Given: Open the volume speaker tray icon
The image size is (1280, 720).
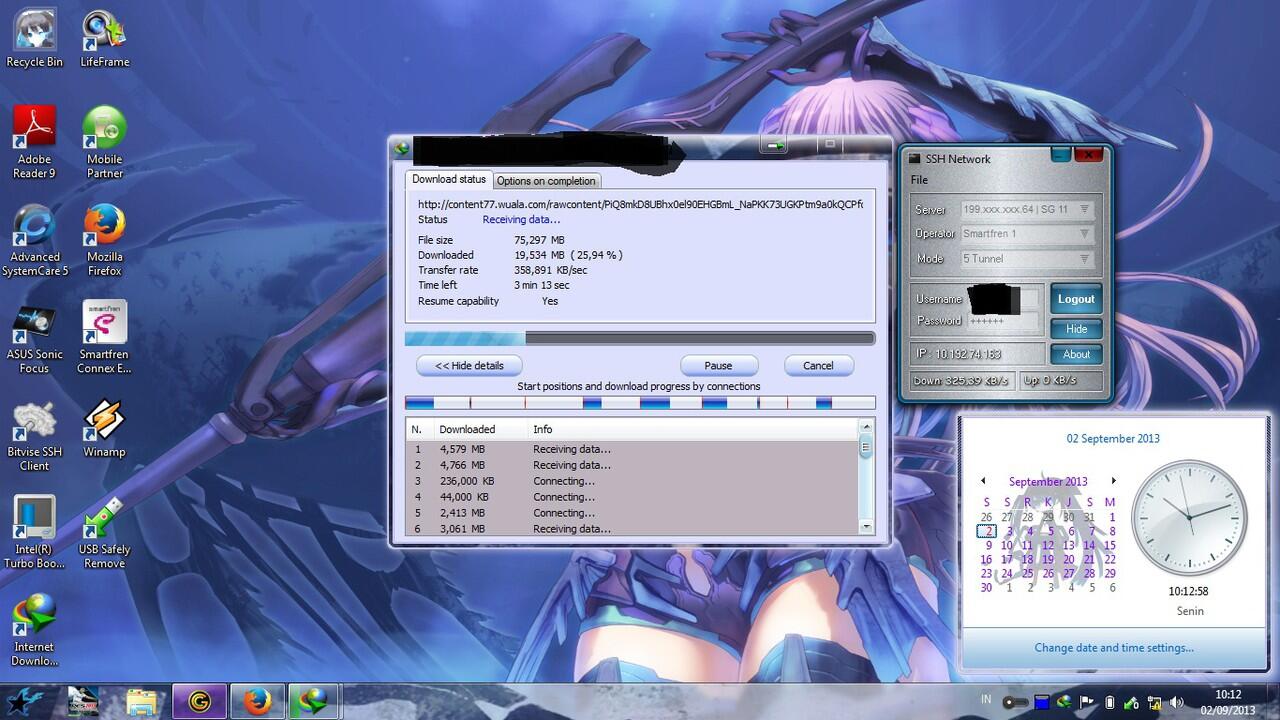Looking at the screenshot, I should click(x=1177, y=703).
